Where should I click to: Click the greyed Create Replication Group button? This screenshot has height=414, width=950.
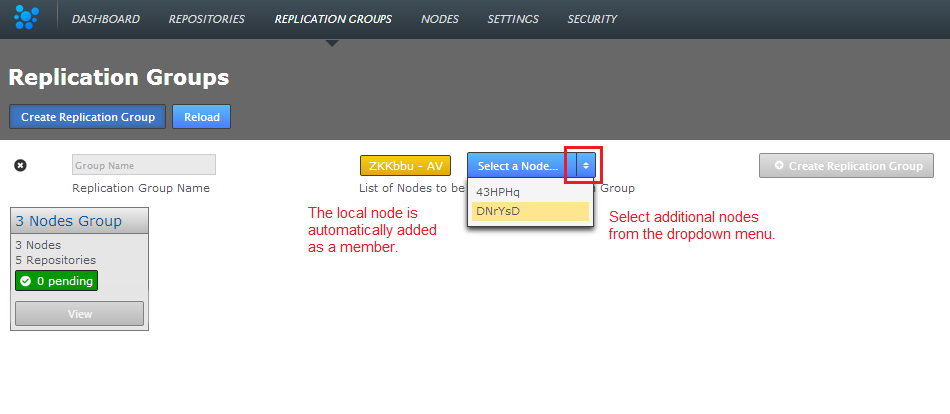pos(846,165)
